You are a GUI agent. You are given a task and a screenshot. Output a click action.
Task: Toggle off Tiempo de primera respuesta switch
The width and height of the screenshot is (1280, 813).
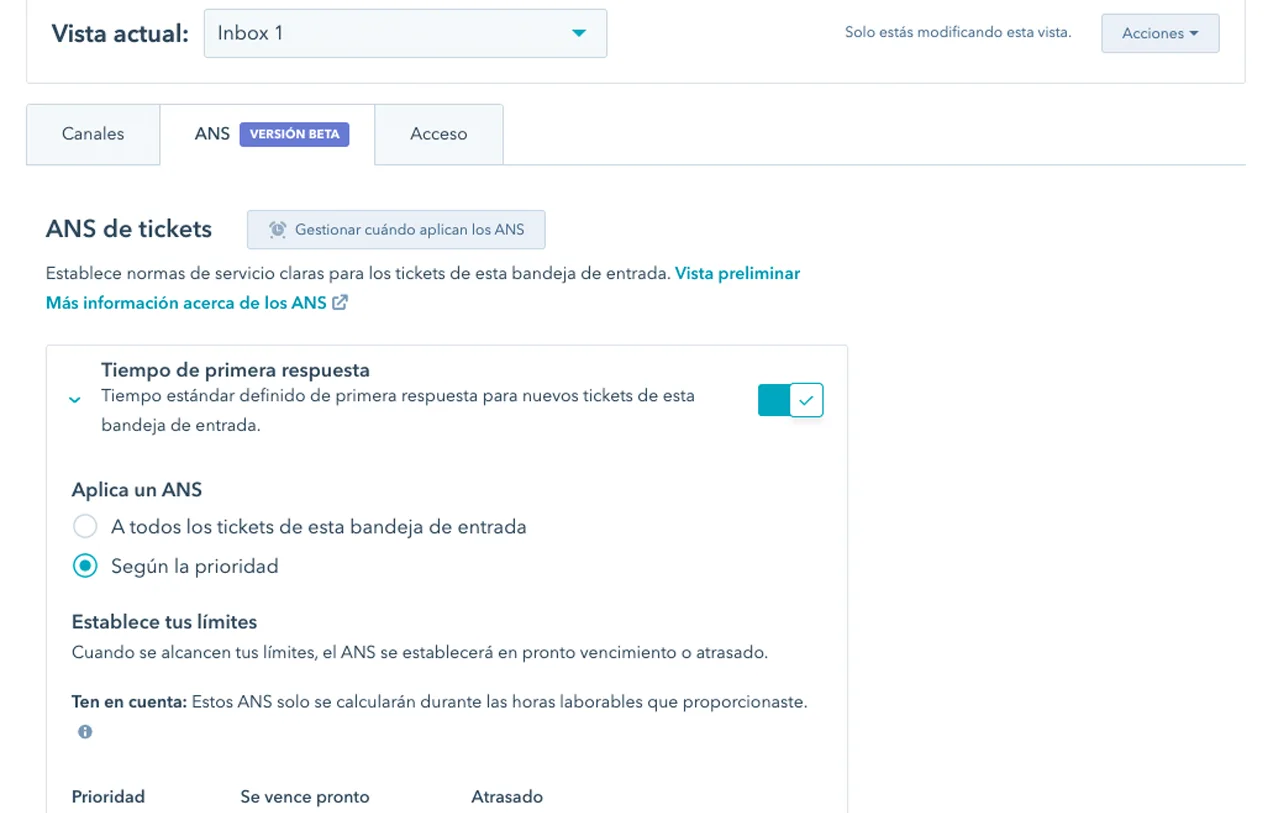(790, 400)
